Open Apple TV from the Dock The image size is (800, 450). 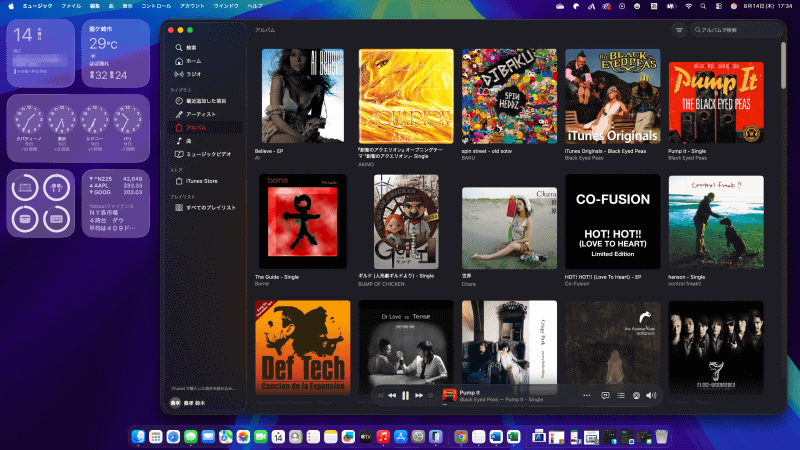(366, 437)
